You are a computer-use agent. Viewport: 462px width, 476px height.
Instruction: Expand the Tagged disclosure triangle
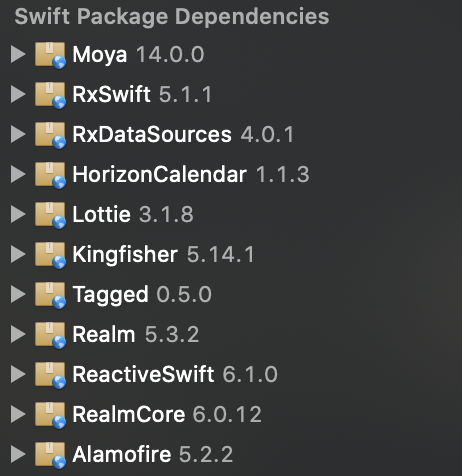(18, 294)
